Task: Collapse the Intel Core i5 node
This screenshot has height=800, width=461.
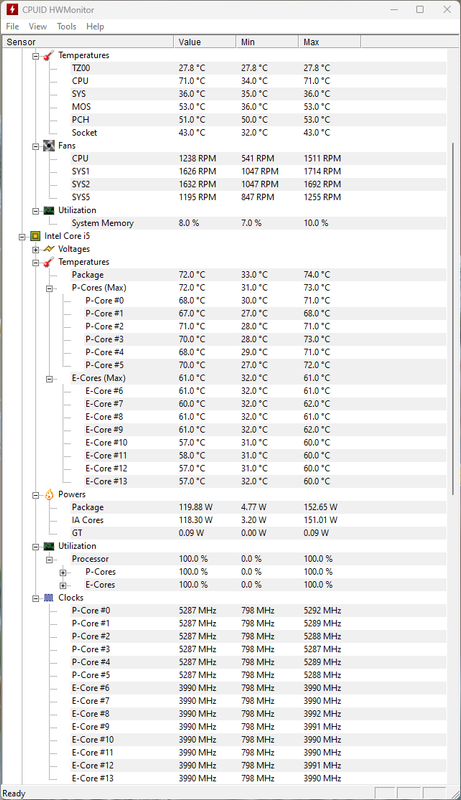Action: pyautogui.click(x=22, y=237)
